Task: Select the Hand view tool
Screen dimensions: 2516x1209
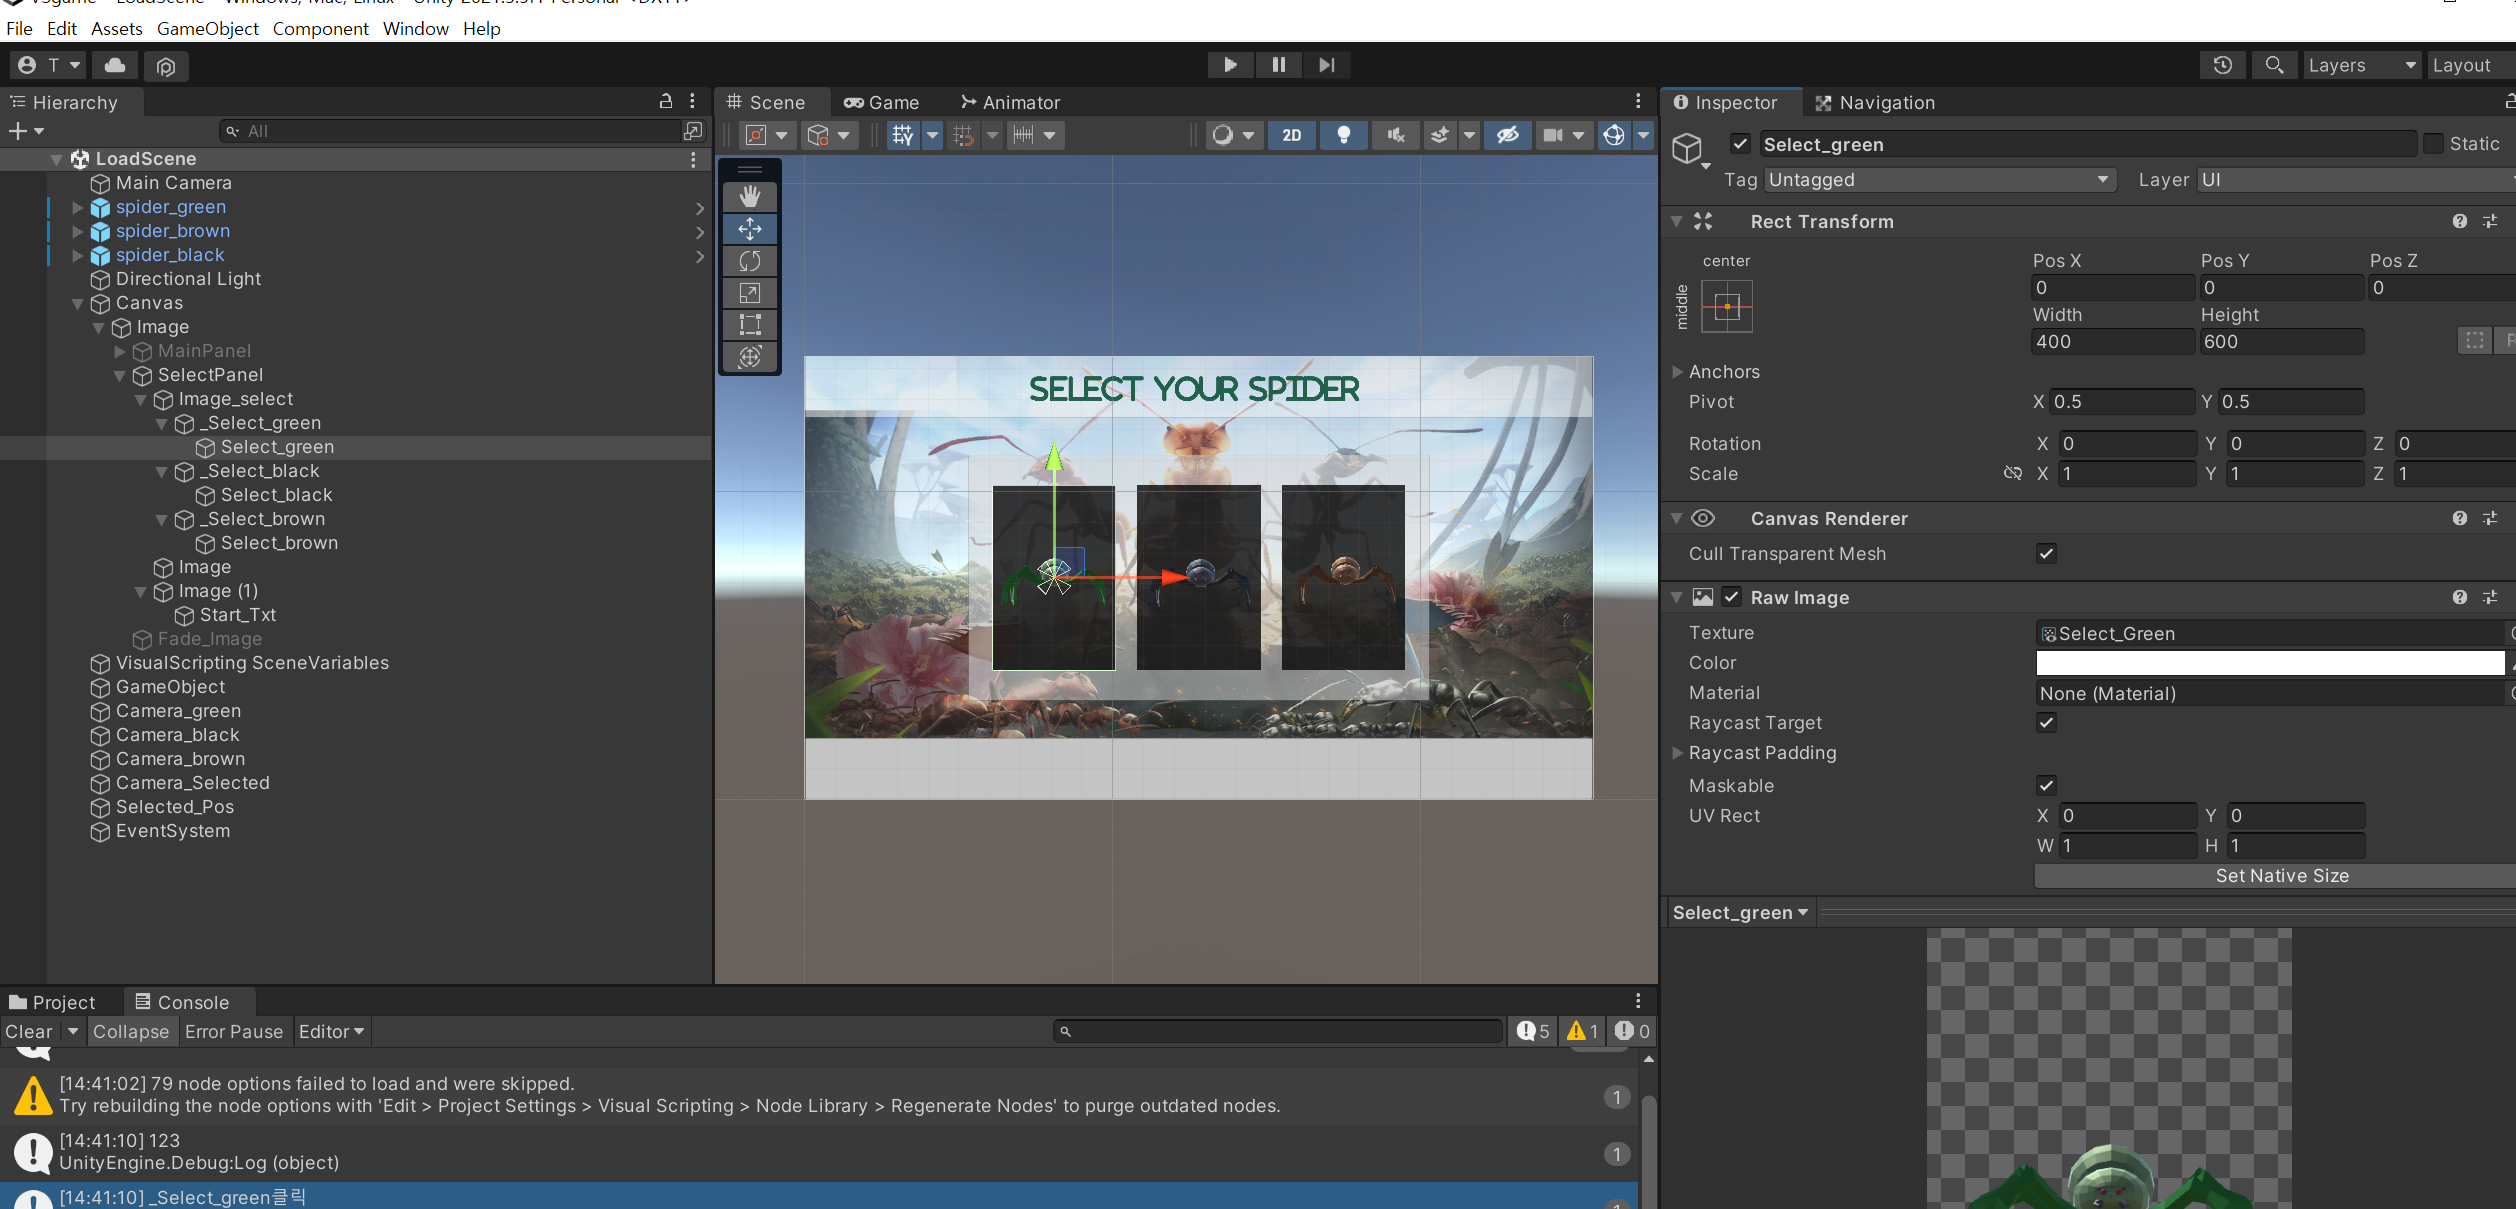Action: (x=749, y=197)
